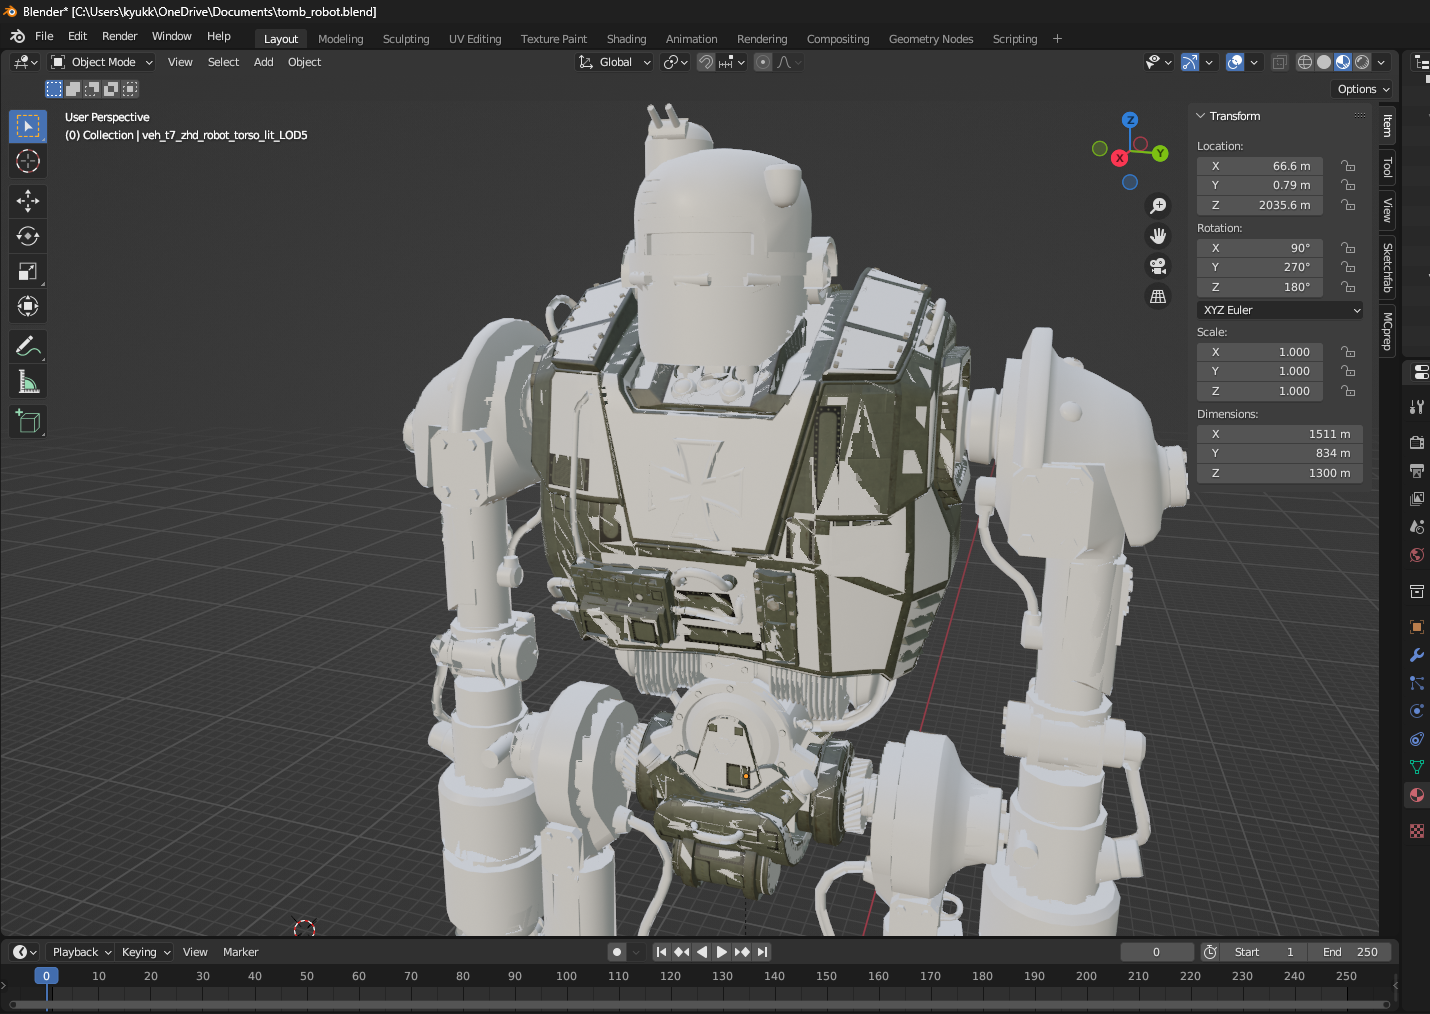Switch to the Geometry Nodes workspace tab
The image size is (1430, 1014).
coord(931,39)
